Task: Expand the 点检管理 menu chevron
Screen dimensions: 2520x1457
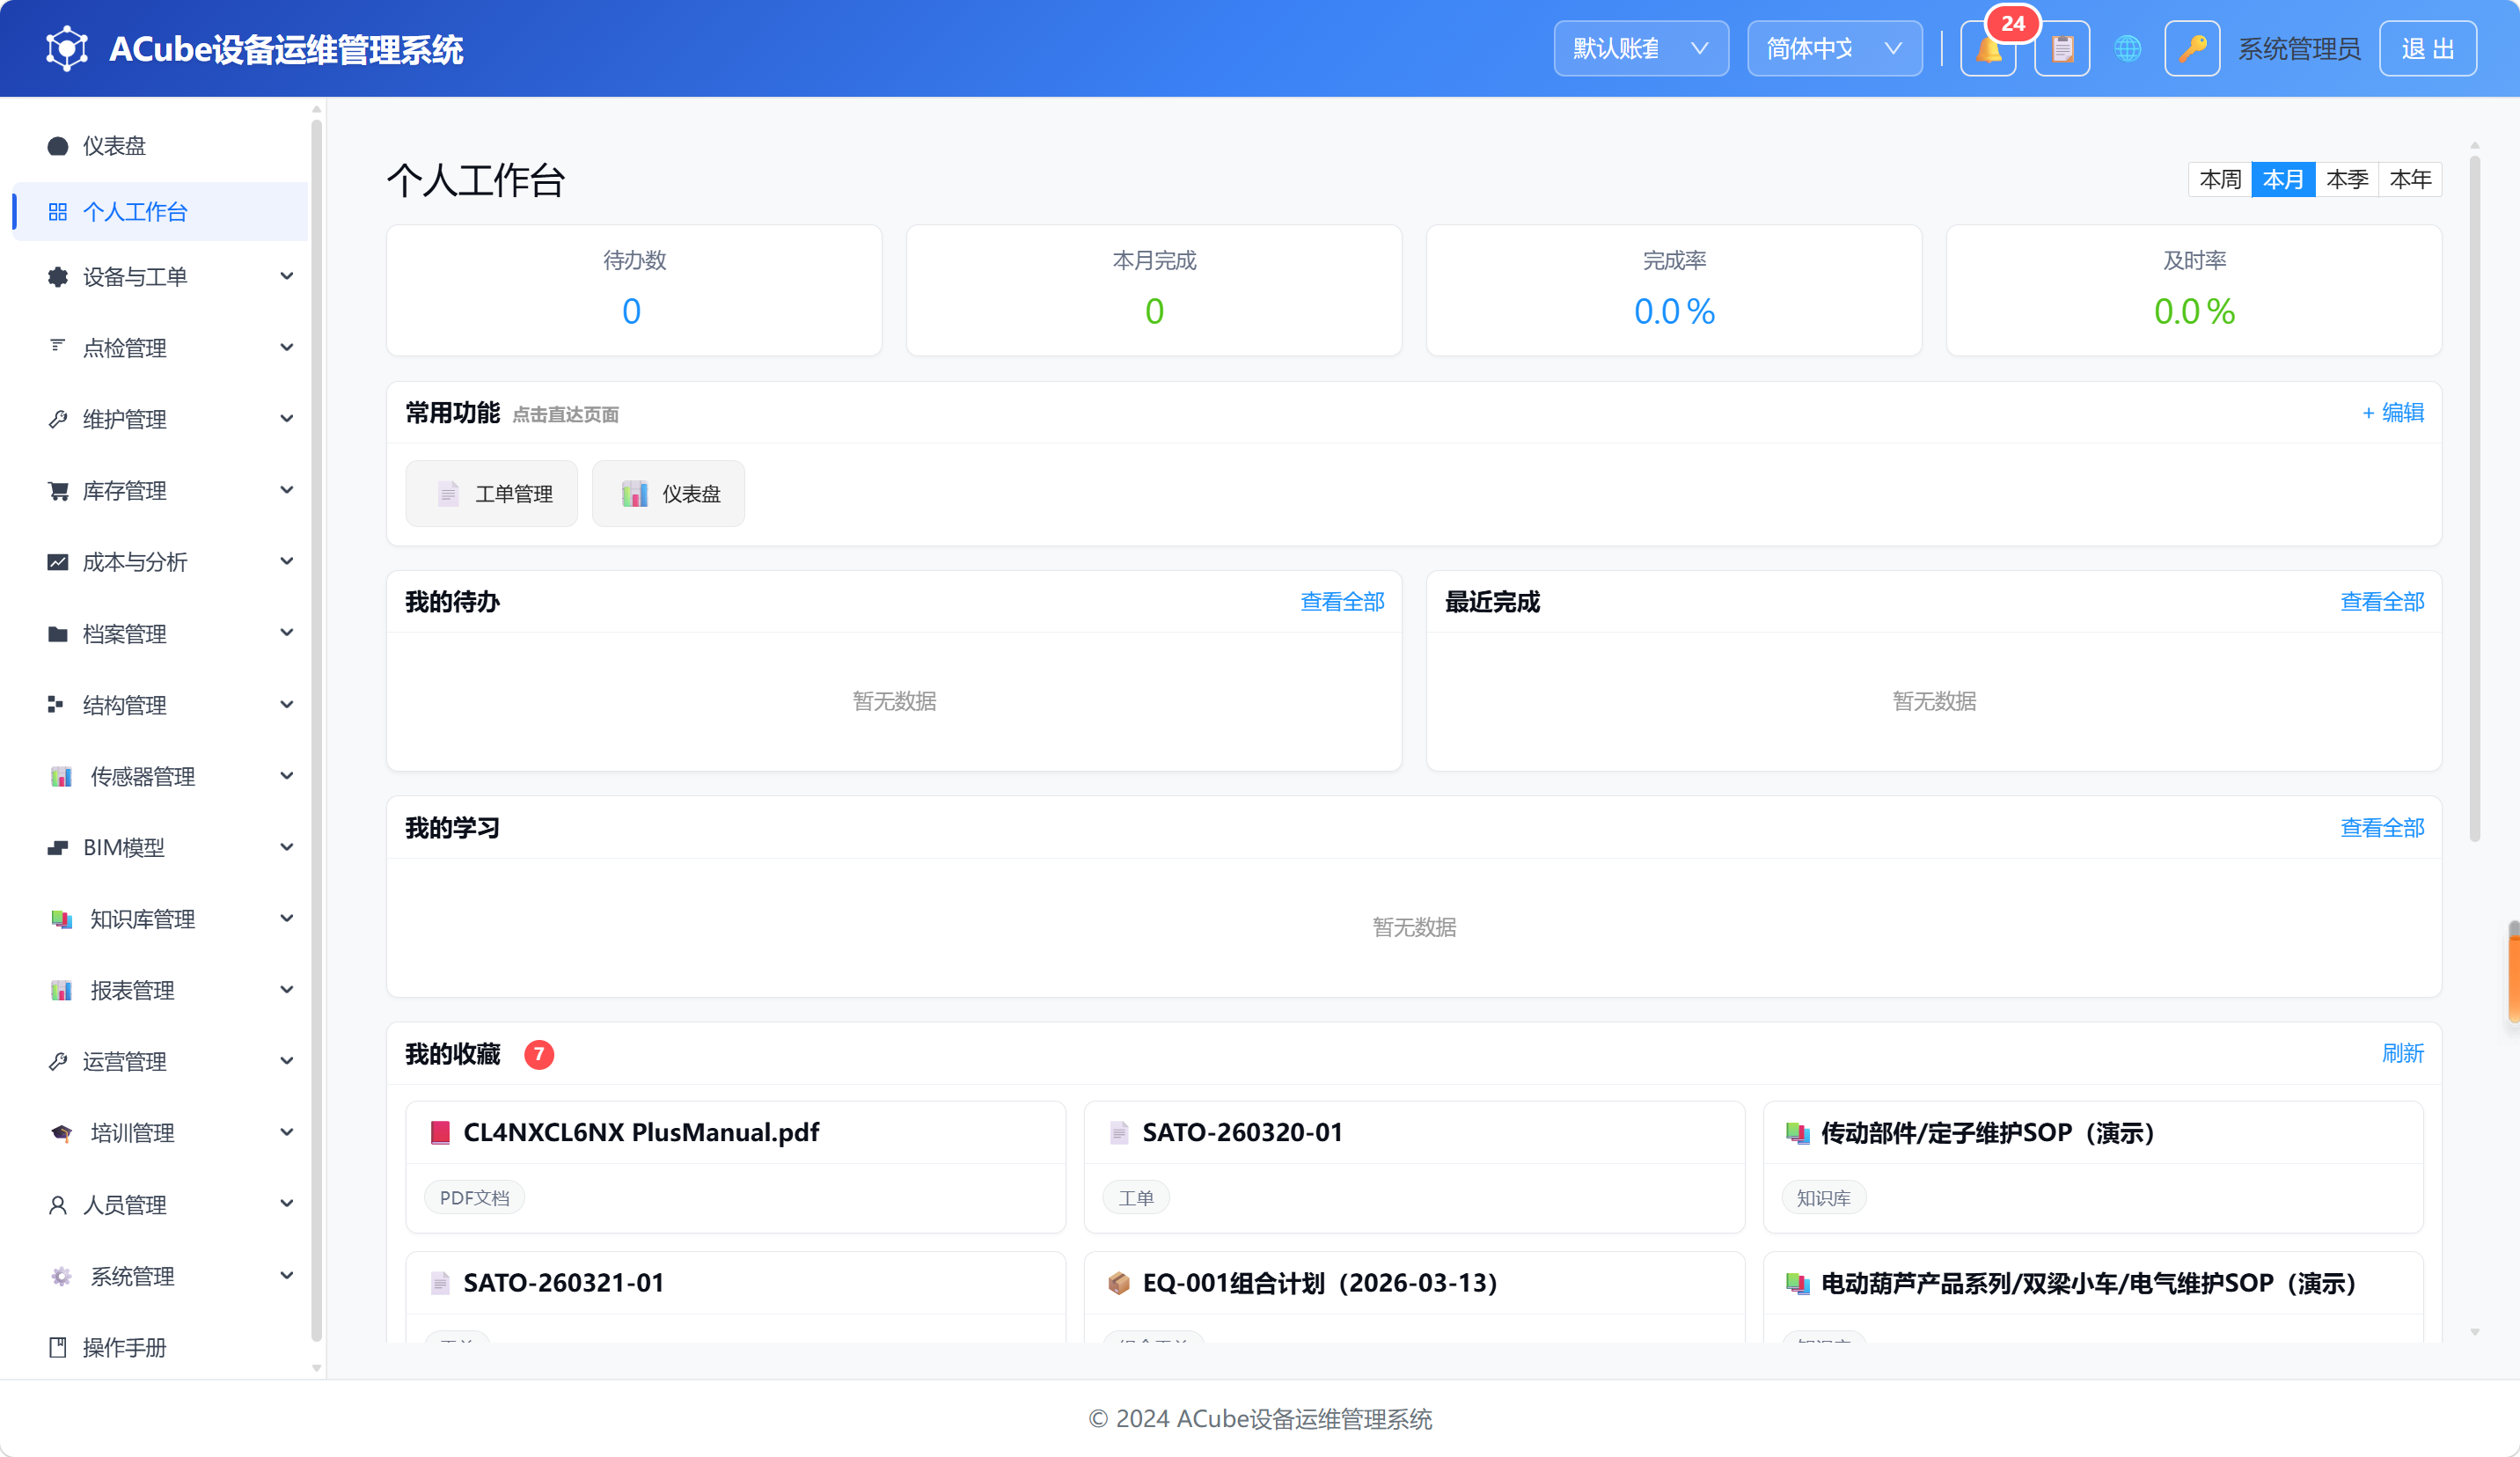Action: (x=287, y=348)
